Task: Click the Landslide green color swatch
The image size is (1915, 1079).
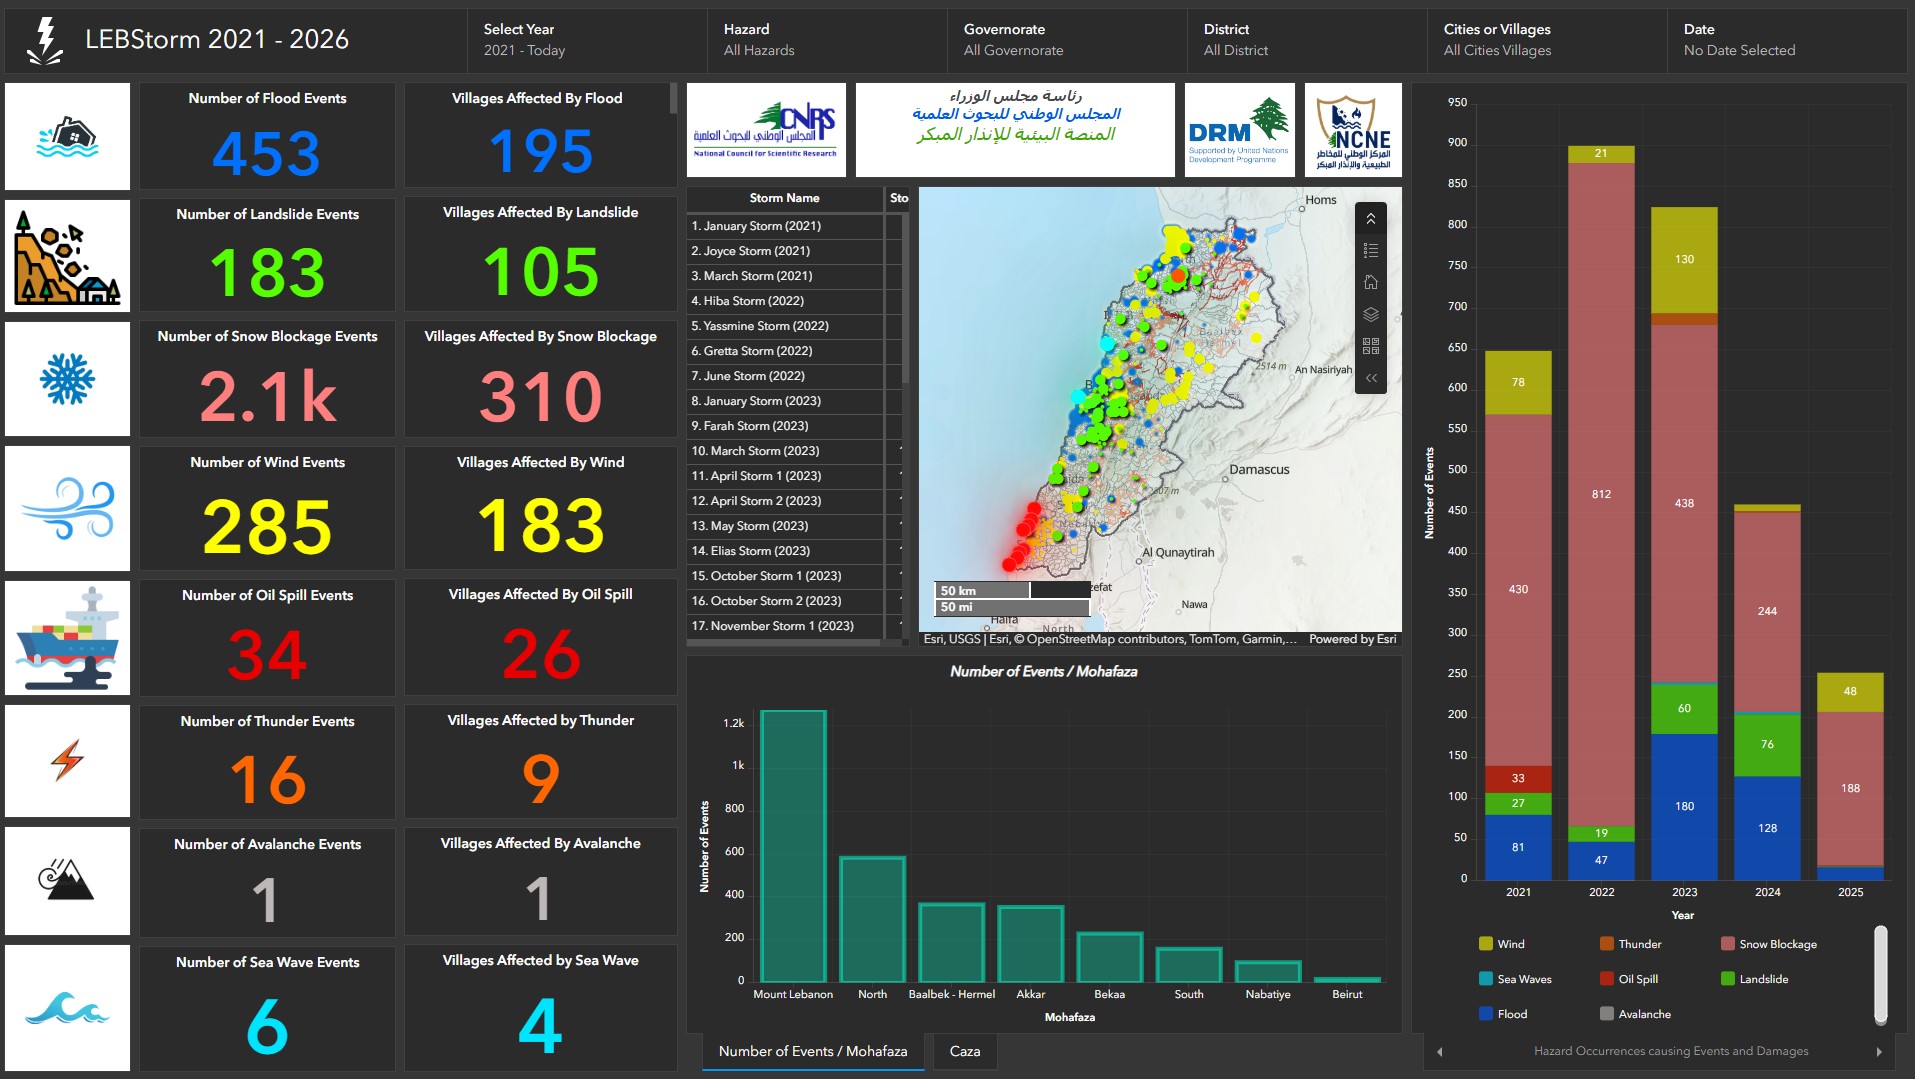Action: pos(1727,979)
